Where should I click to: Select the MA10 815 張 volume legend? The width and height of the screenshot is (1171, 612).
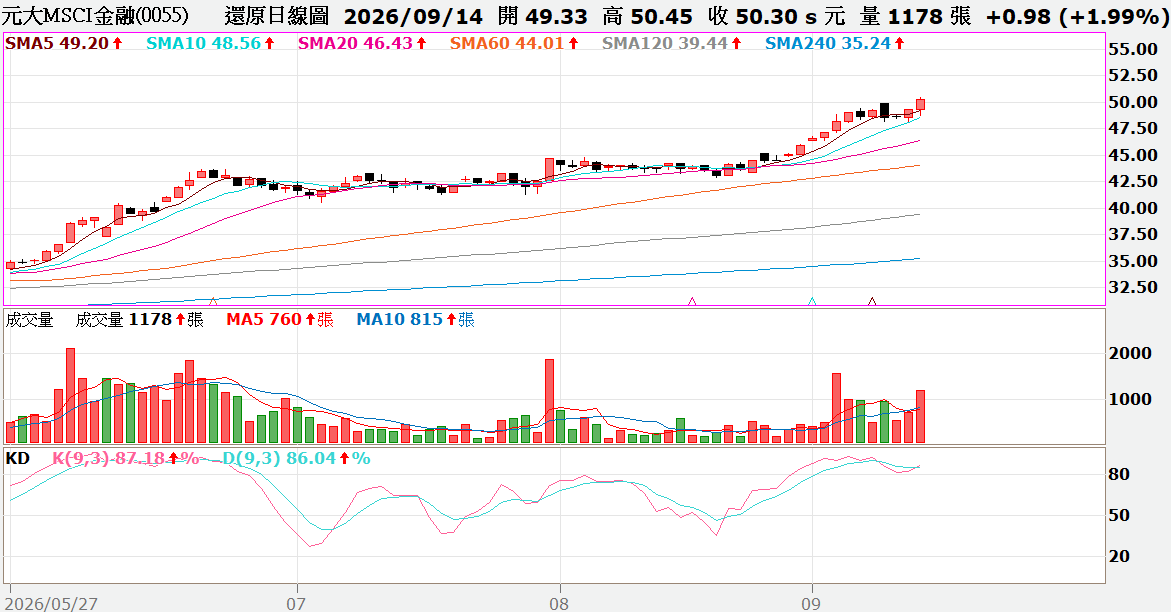416,320
